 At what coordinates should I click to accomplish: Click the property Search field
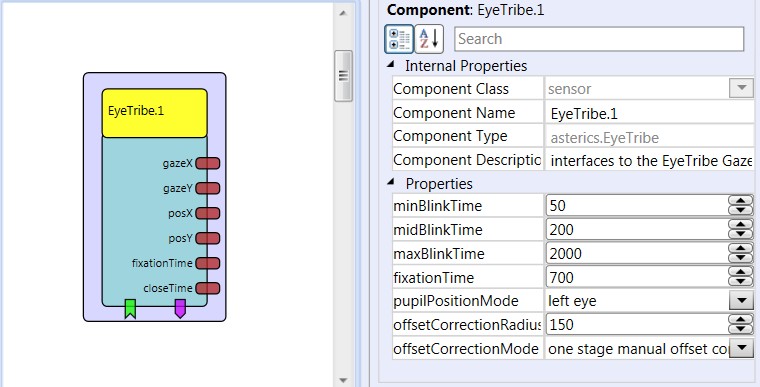[599, 39]
